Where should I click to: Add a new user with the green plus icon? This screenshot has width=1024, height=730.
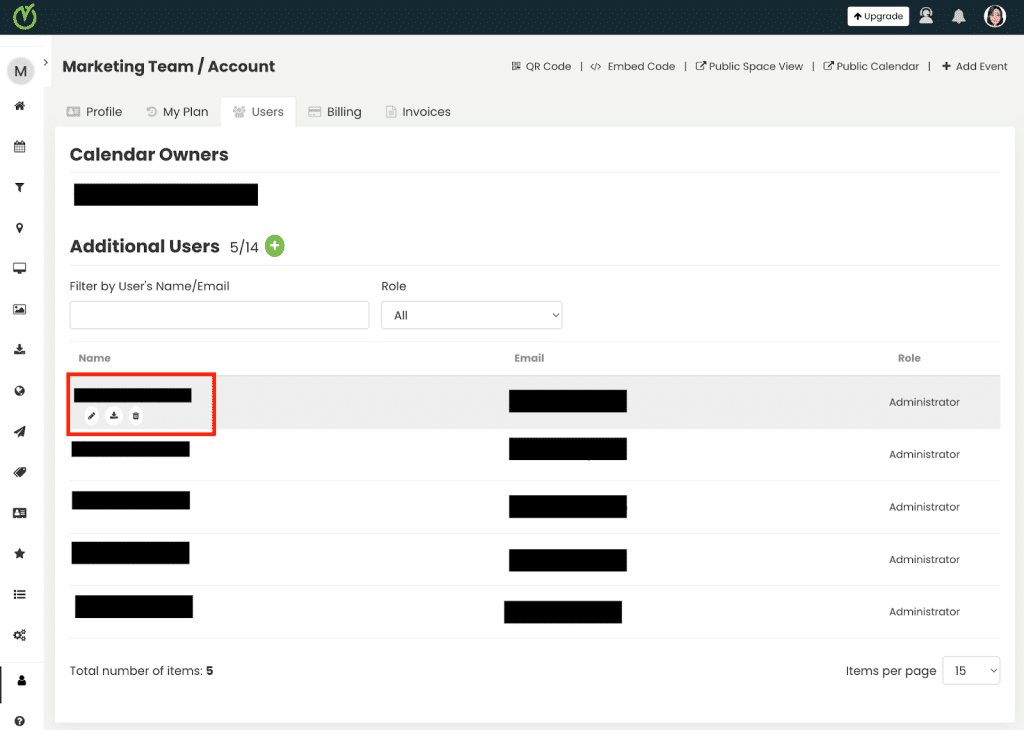[x=274, y=245]
